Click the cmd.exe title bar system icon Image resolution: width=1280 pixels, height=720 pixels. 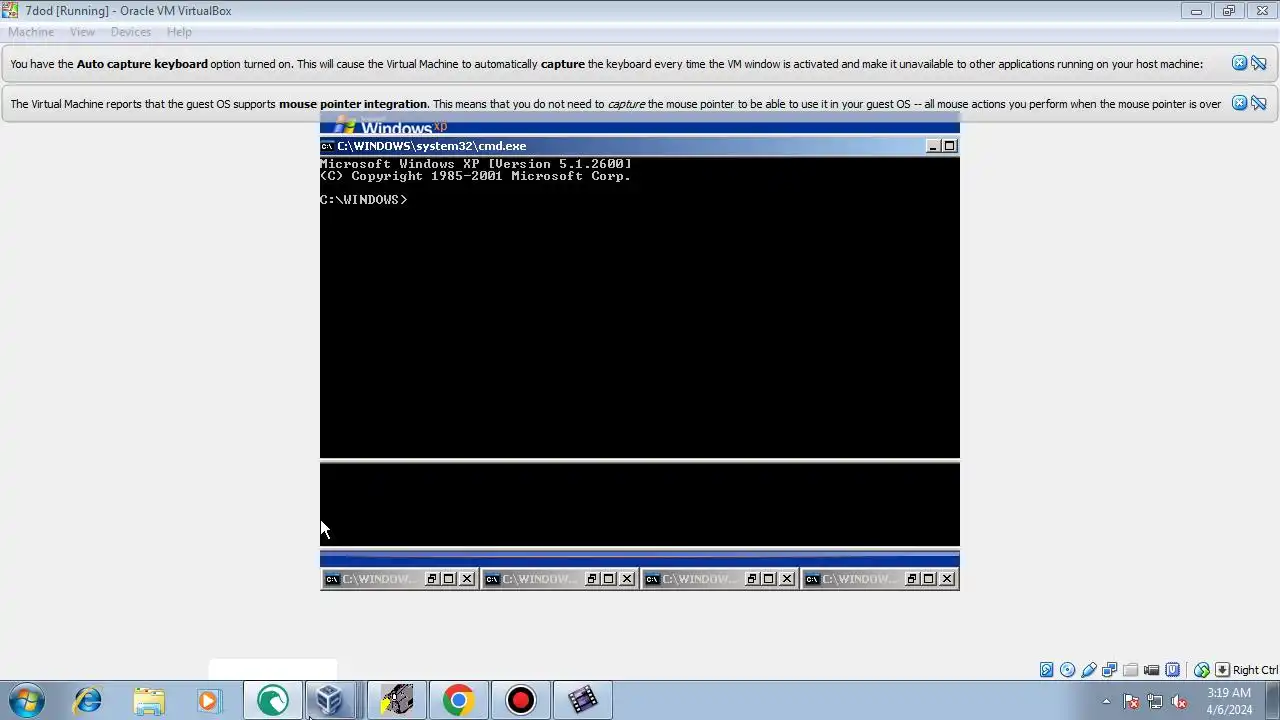[327, 146]
